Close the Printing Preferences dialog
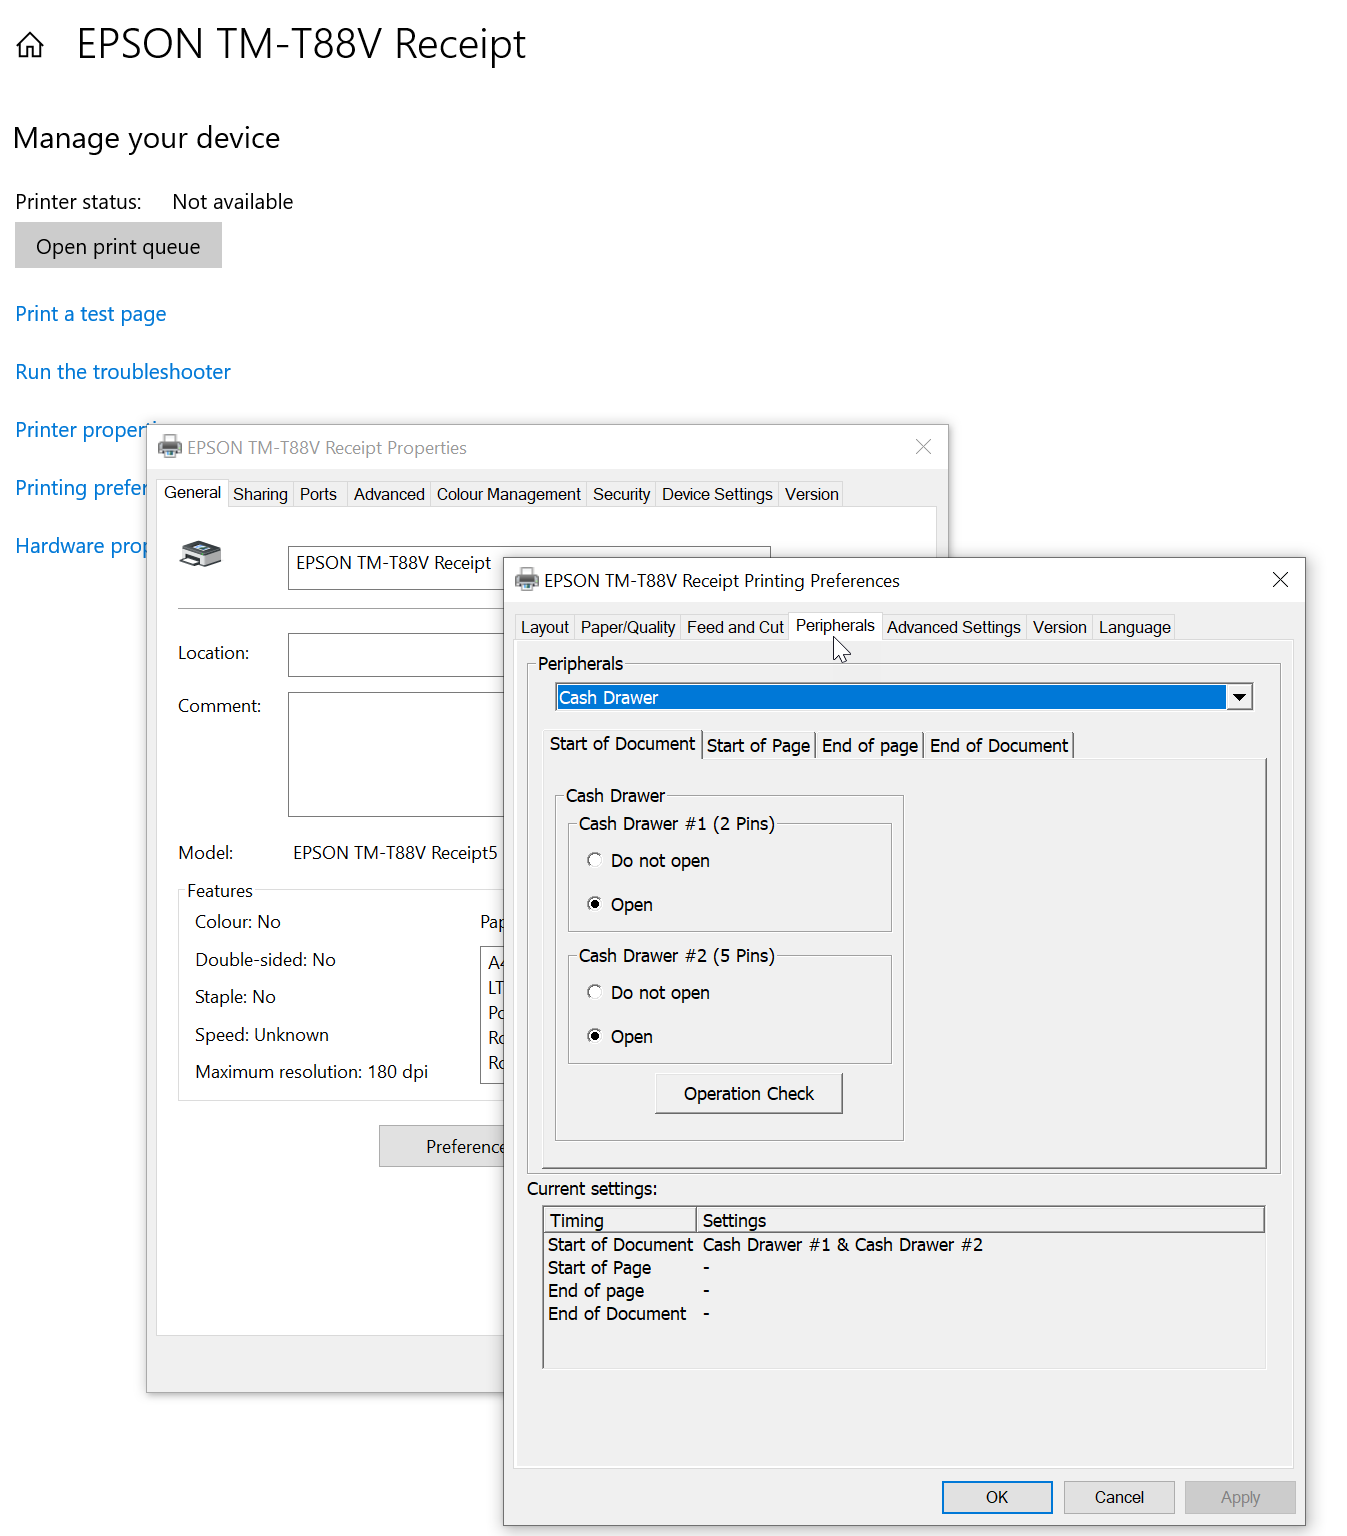The image size is (1347, 1536). (x=1280, y=580)
